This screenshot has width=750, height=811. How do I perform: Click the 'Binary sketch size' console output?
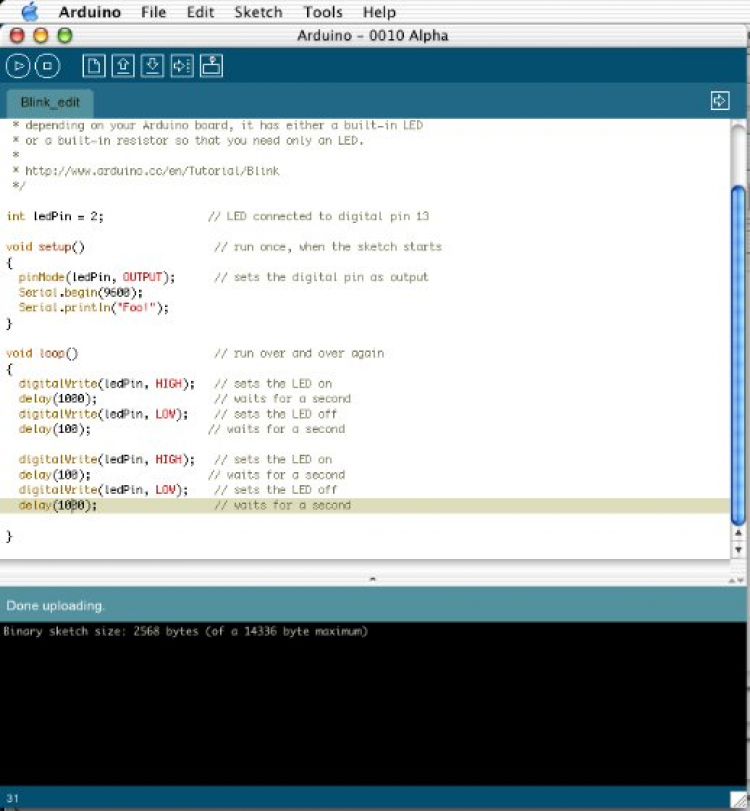[x=185, y=631]
